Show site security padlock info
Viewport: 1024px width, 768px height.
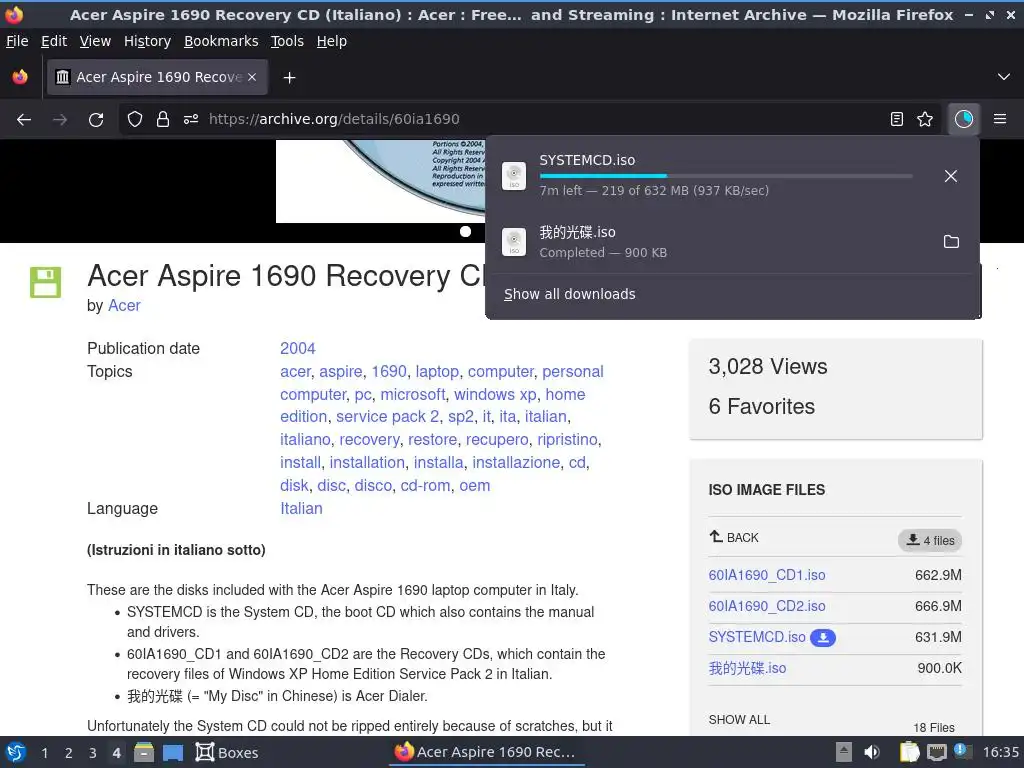(163, 119)
